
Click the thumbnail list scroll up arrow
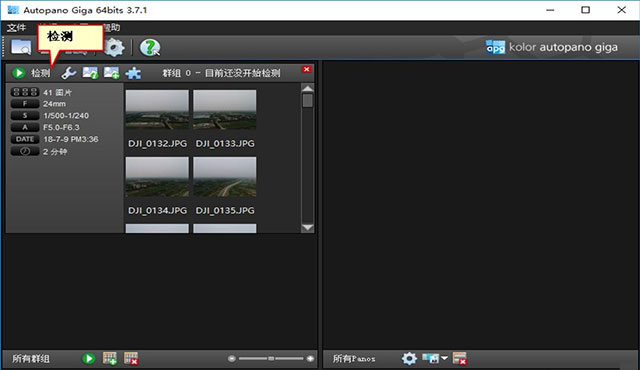(x=307, y=89)
